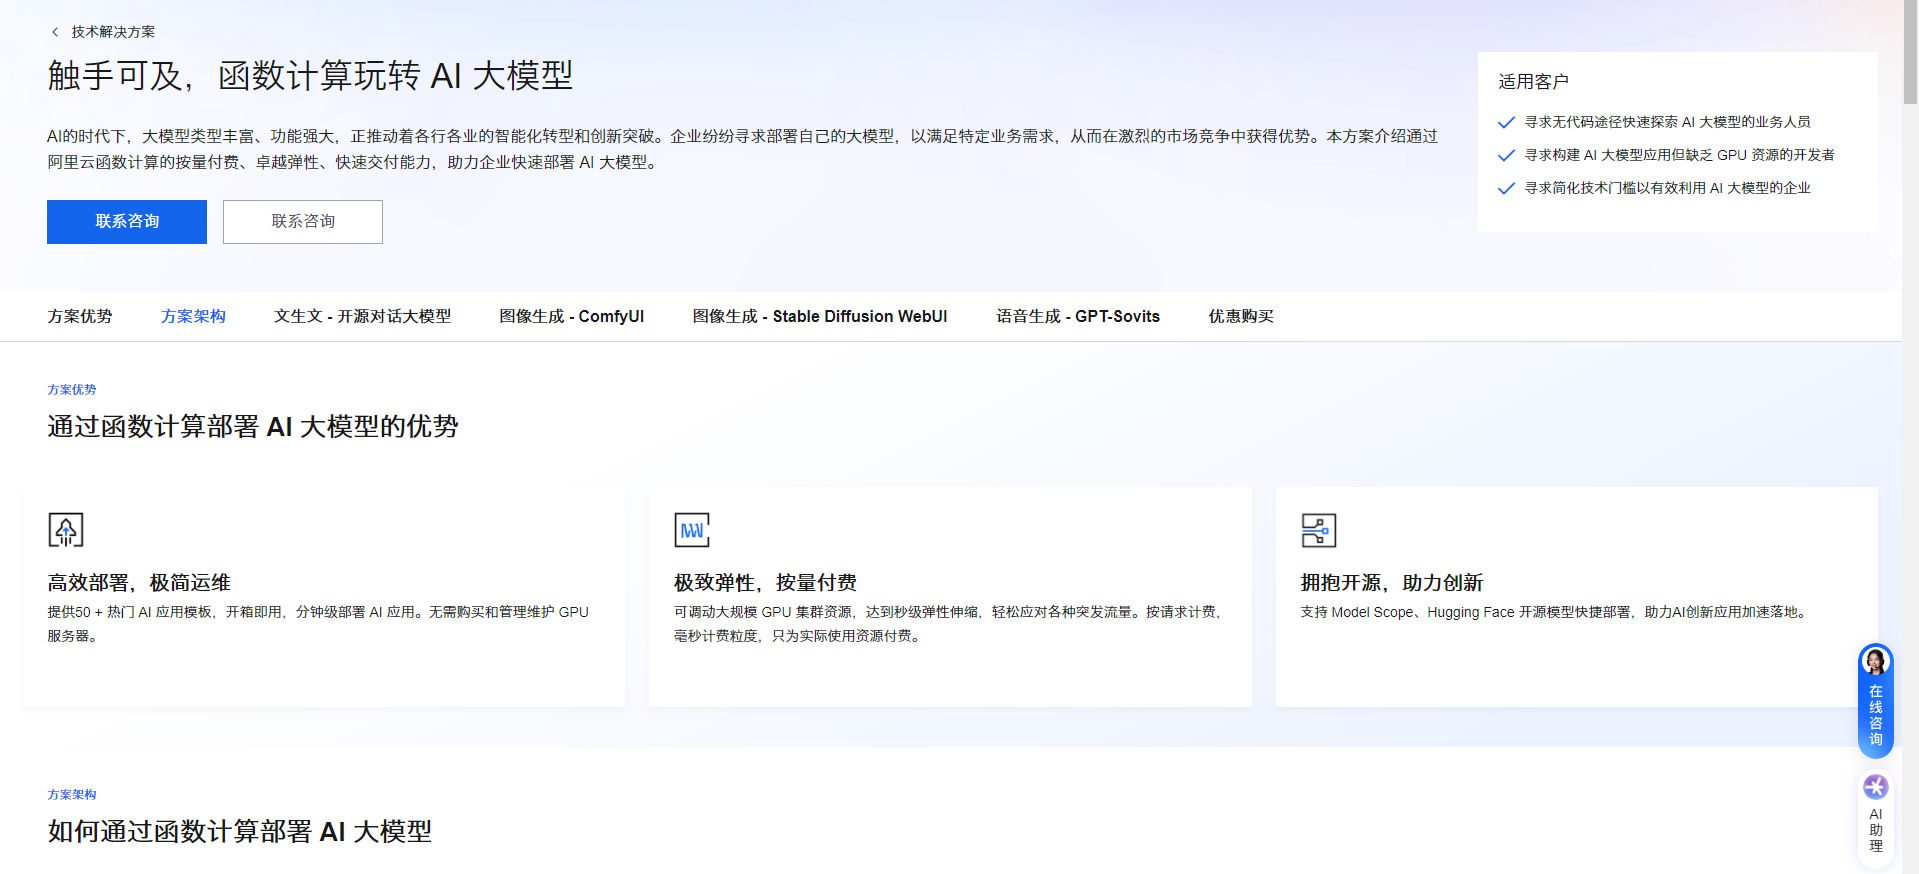Click the text 寻求构建 AI 大模型应用但缺乏 GPU 资源的开发者

1679,155
